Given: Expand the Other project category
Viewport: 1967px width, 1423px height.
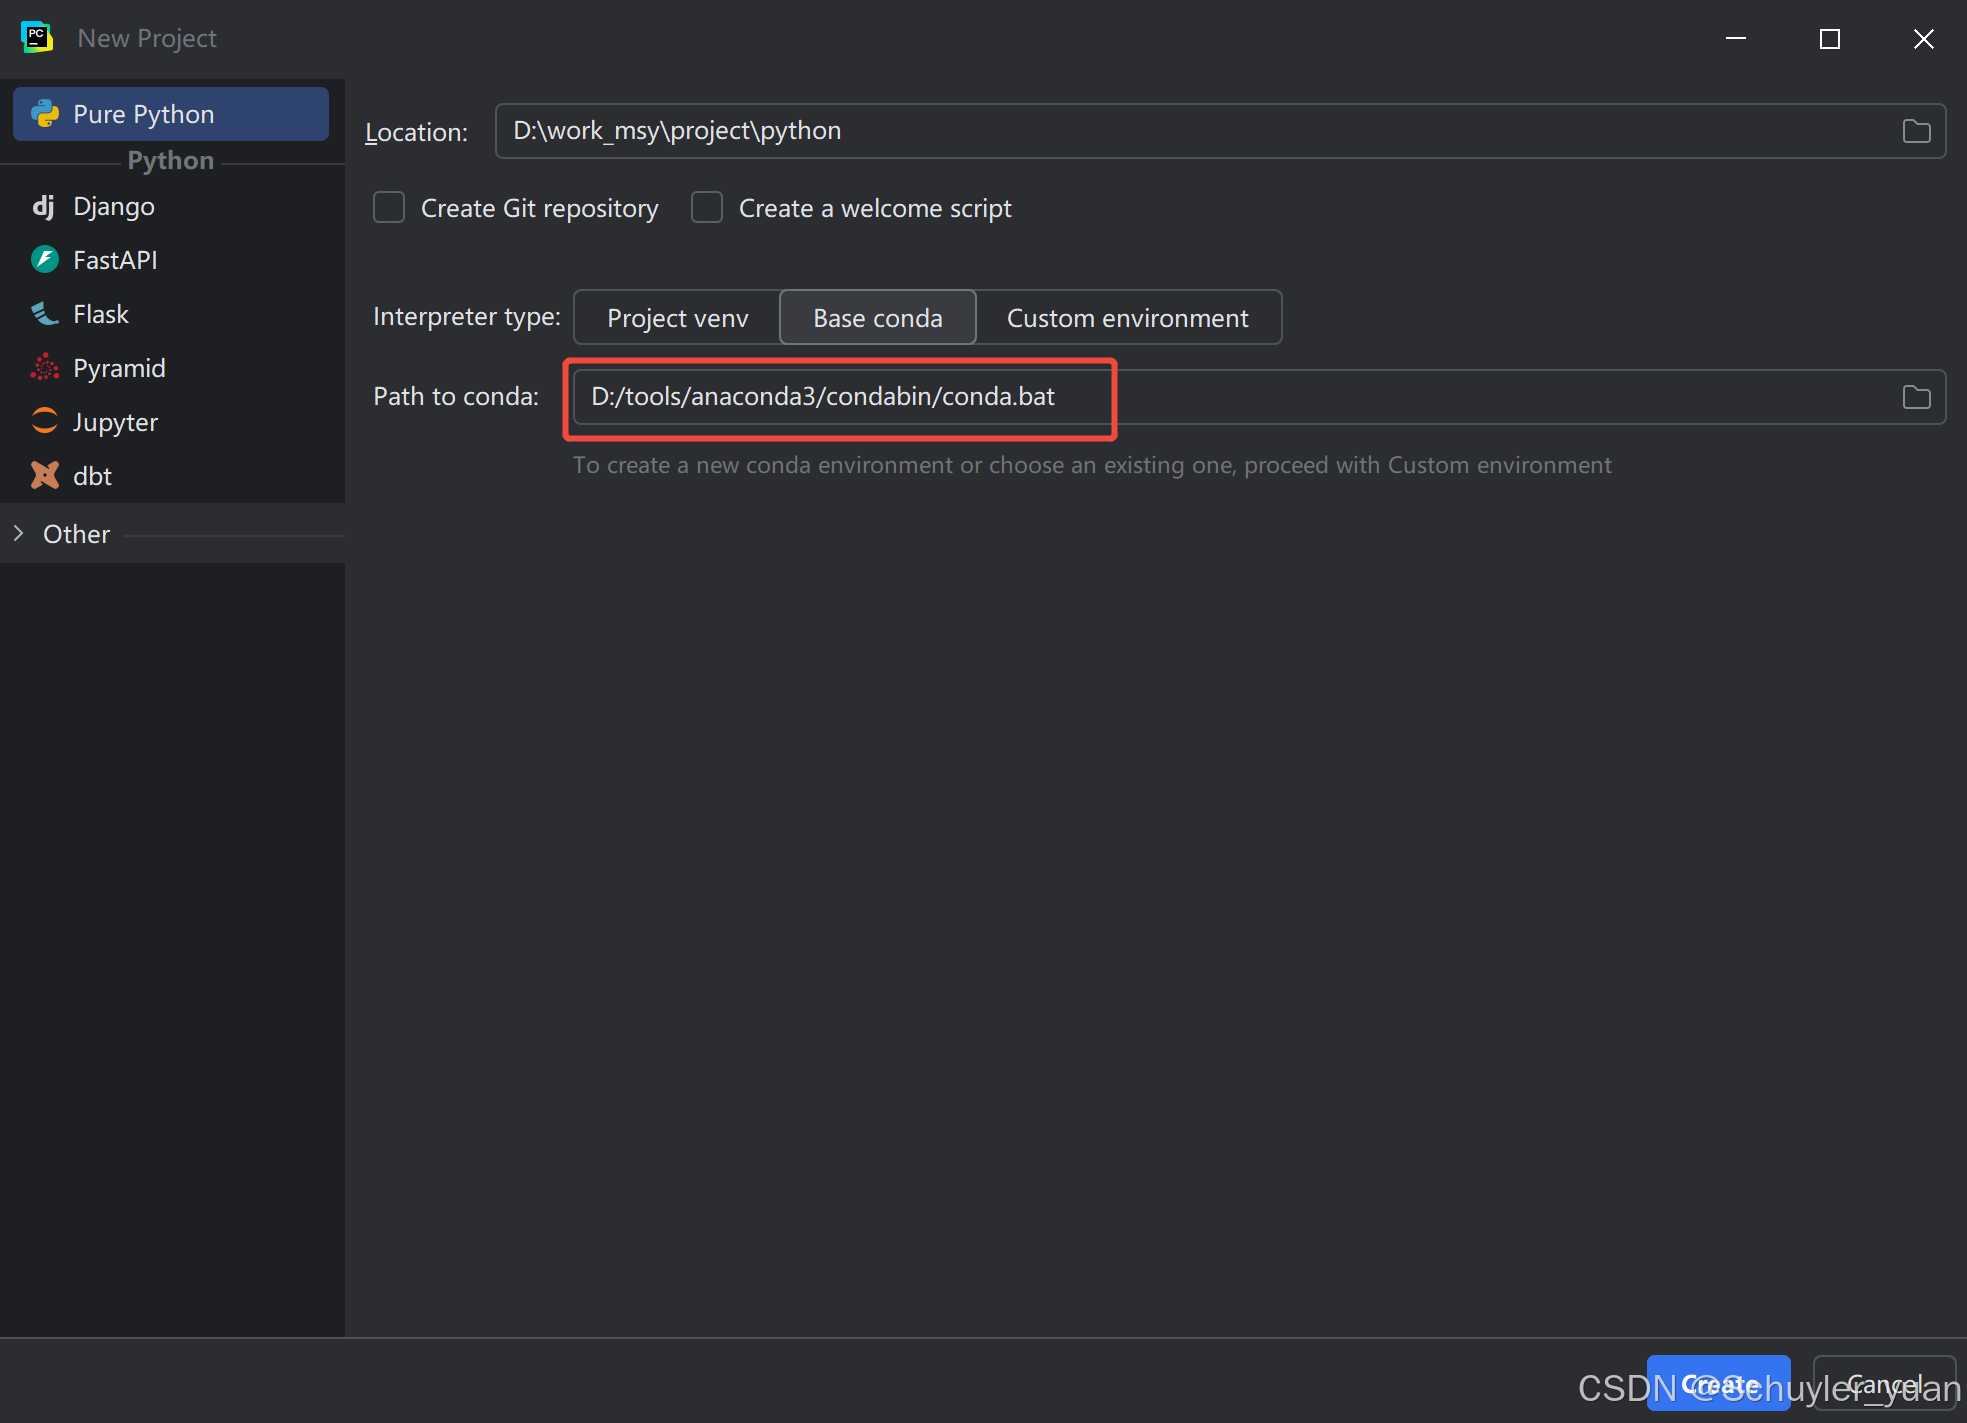Looking at the screenshot, I should click(19, 534).
